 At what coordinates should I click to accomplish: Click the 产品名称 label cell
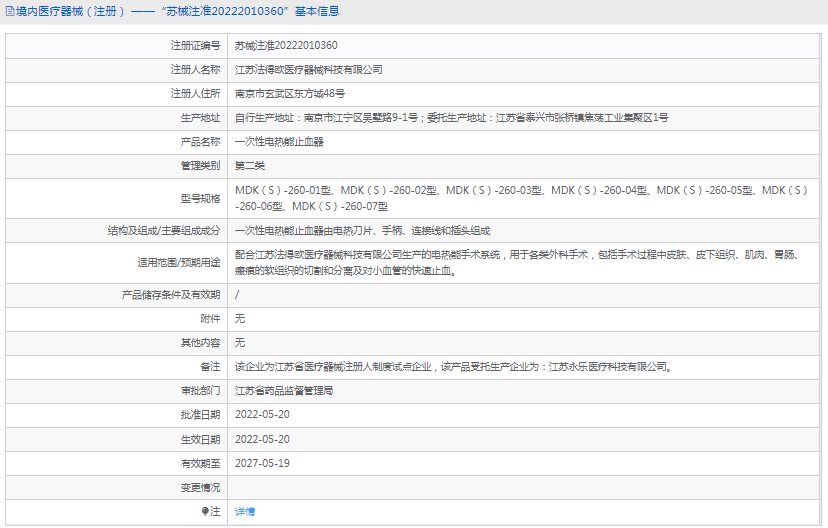[x=117, y=142]
